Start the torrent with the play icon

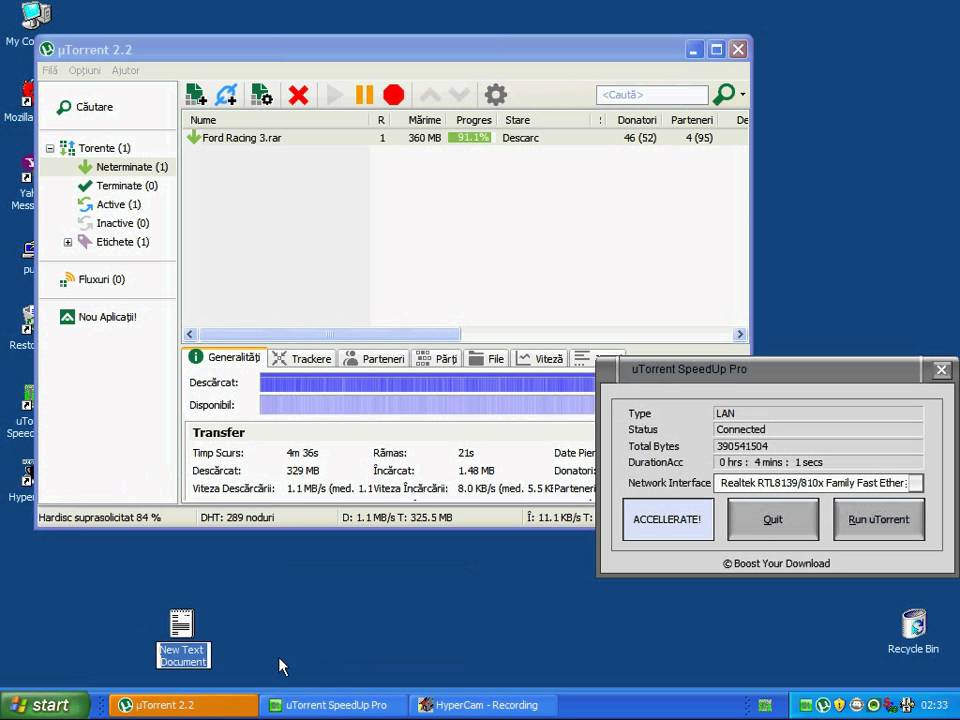point(334,95)
